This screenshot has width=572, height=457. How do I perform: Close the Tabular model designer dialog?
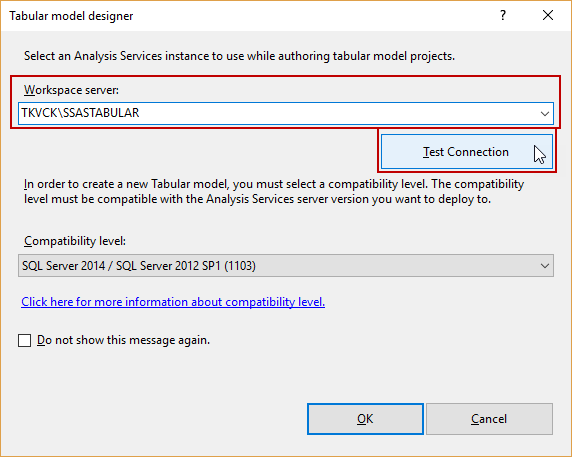548,15
